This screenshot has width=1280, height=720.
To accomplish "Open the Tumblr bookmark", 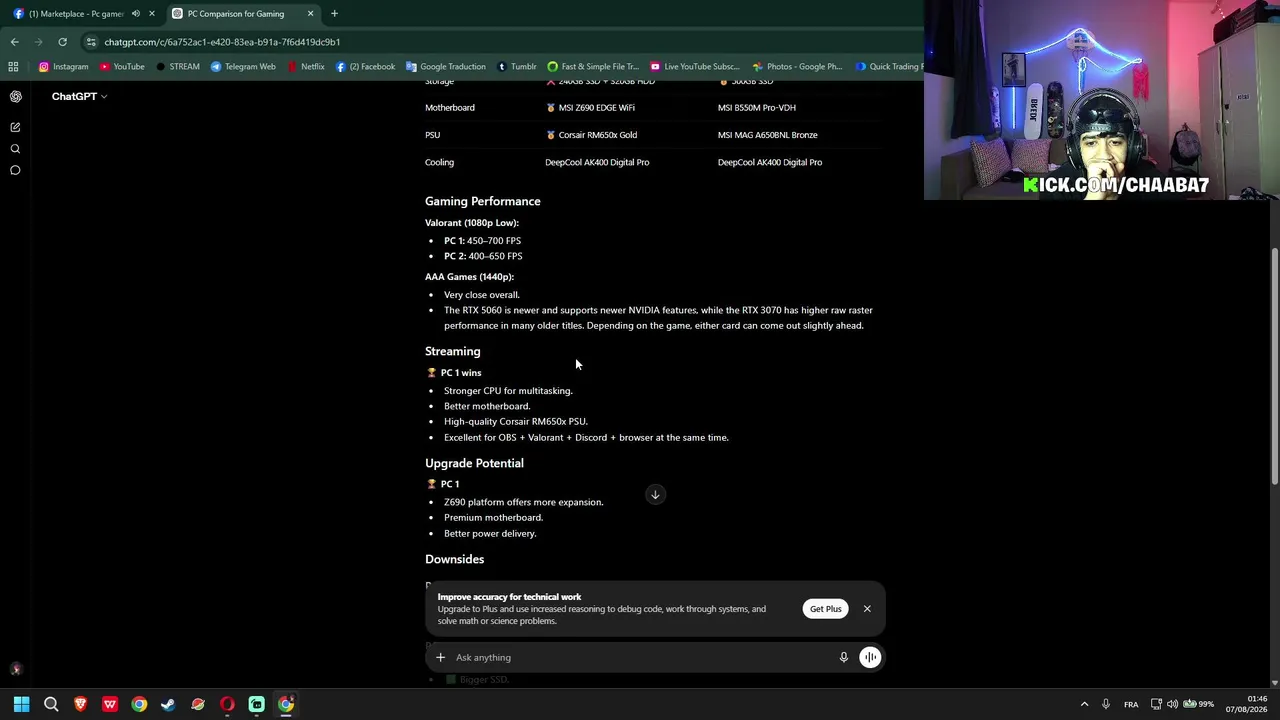I will tap(517, 67).
